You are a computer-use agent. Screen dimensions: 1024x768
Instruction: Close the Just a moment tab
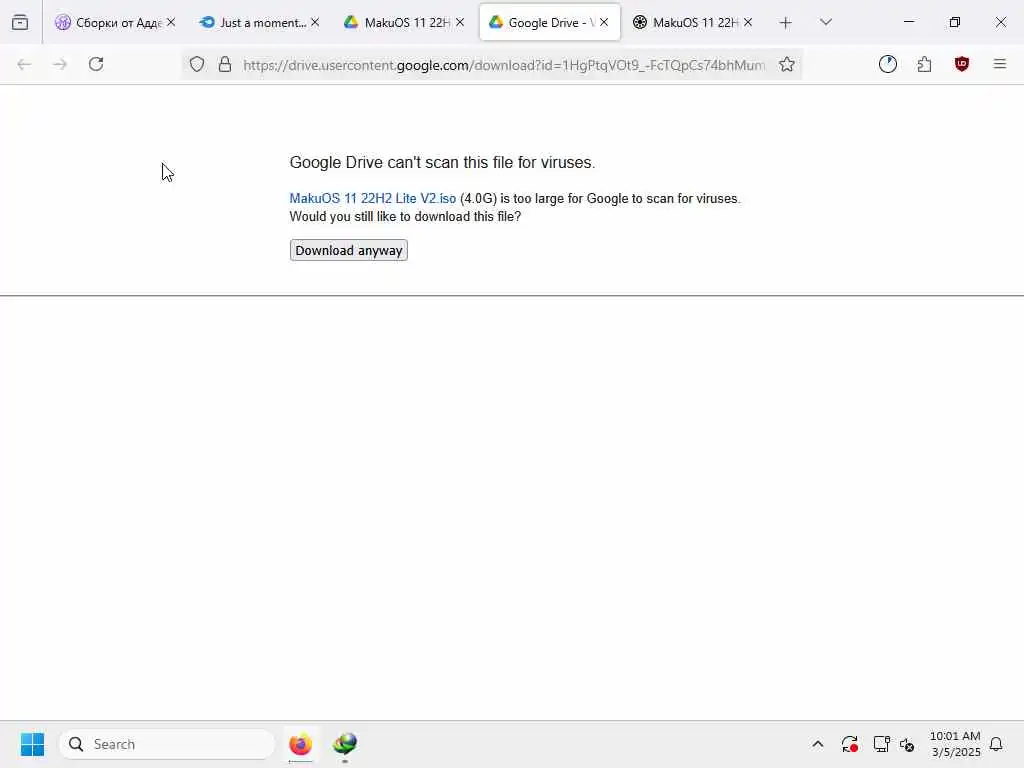315,22
